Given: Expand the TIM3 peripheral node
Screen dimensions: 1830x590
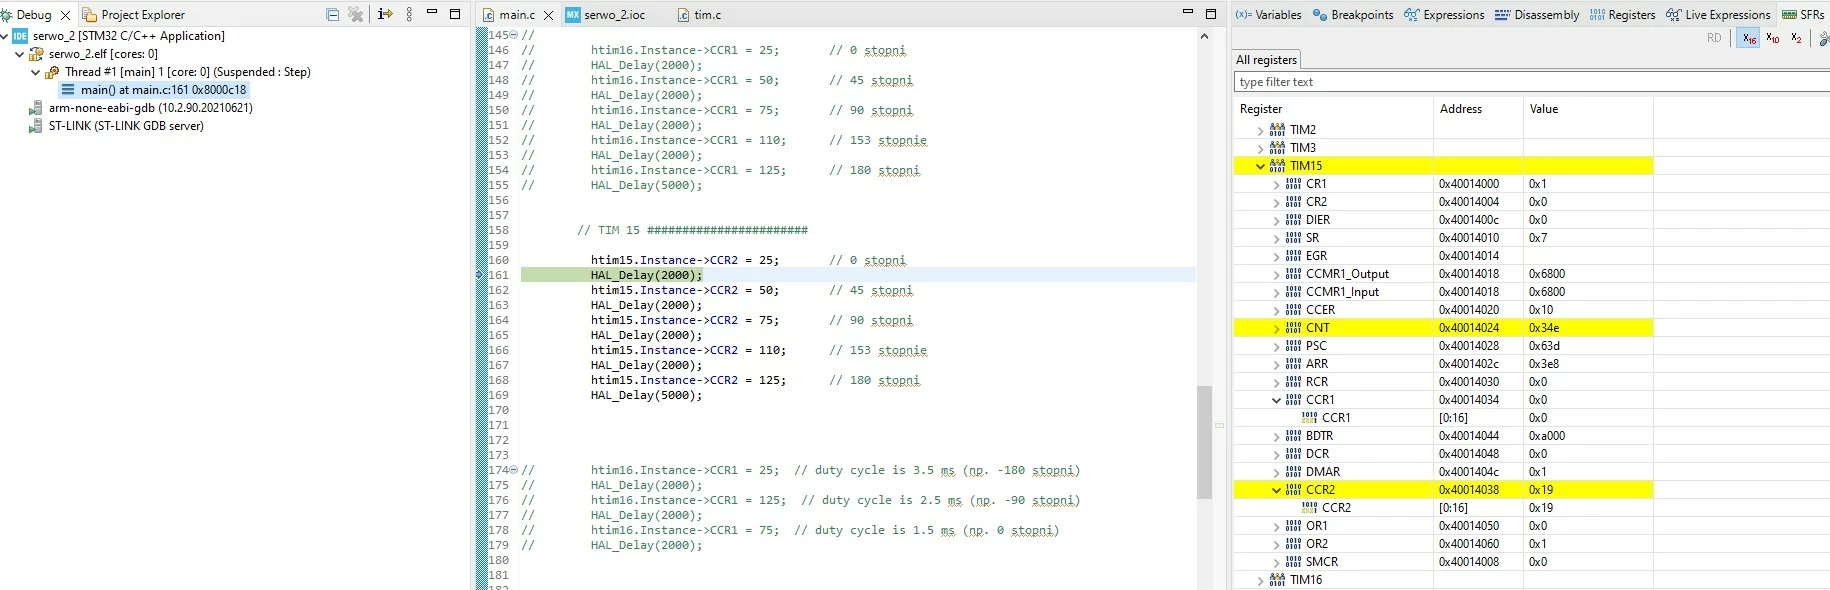Looking at the screenshot, I should tap(1260, 148).
